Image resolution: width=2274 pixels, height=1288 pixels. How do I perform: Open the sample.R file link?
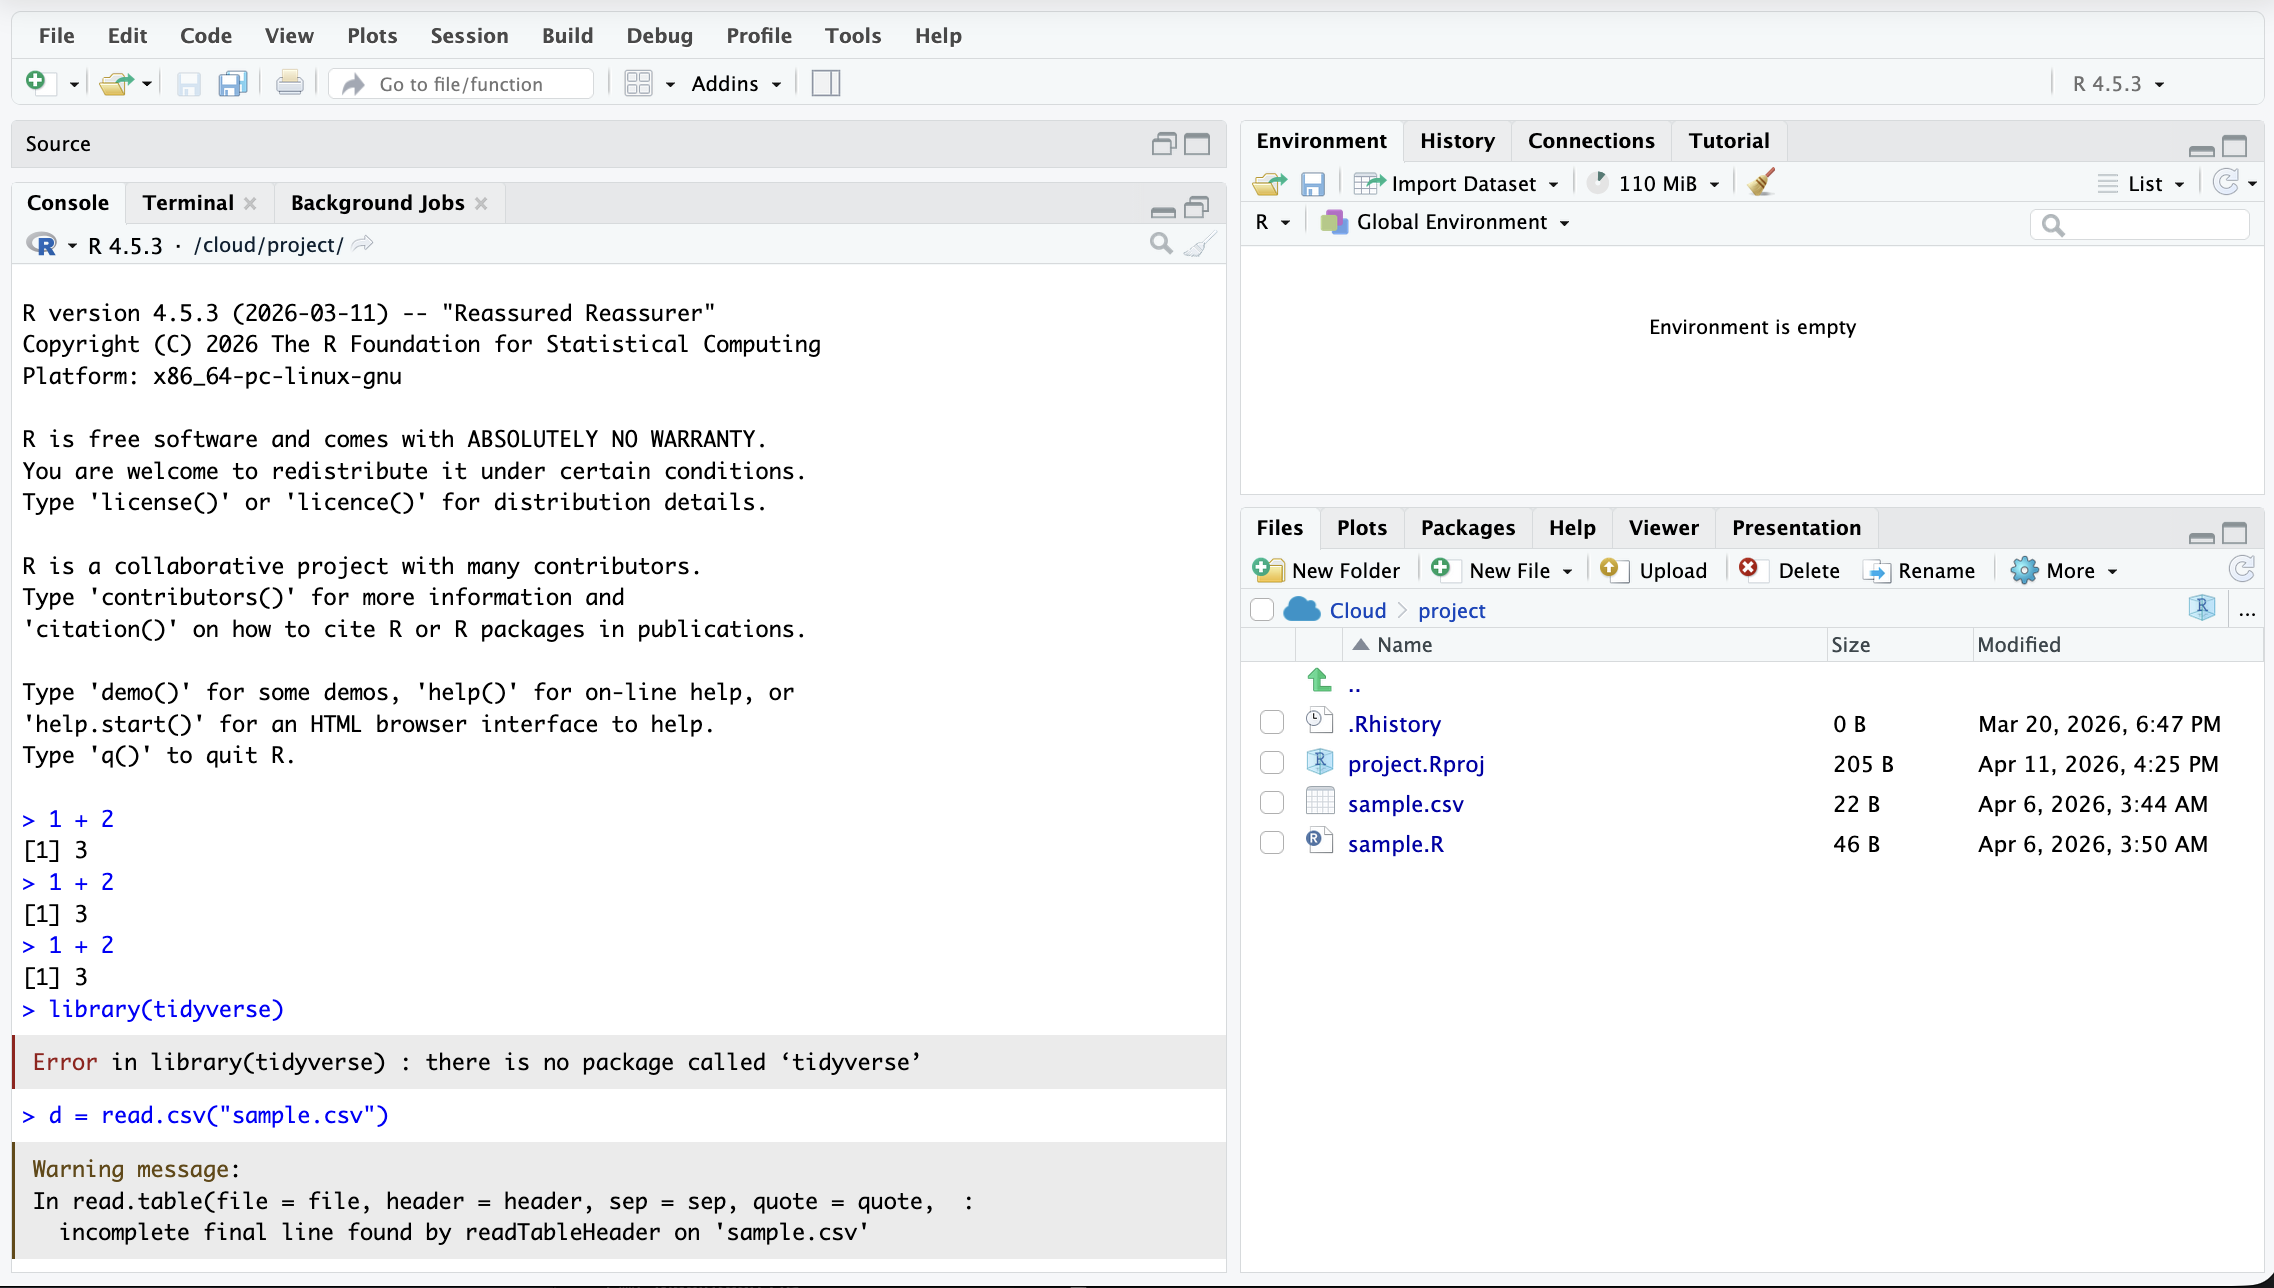pyautogui.click(x=1395, y=844)
